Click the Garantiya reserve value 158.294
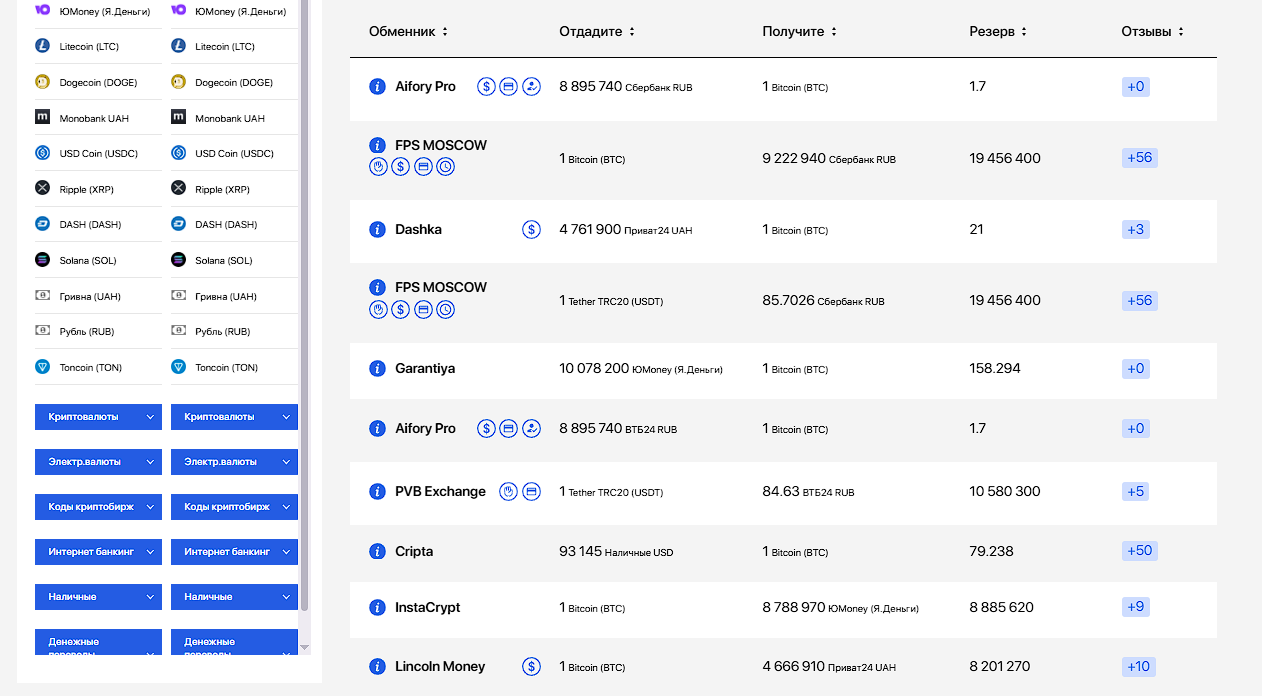Viewport: 1262px width, 696px height. [x=995, y=369]
